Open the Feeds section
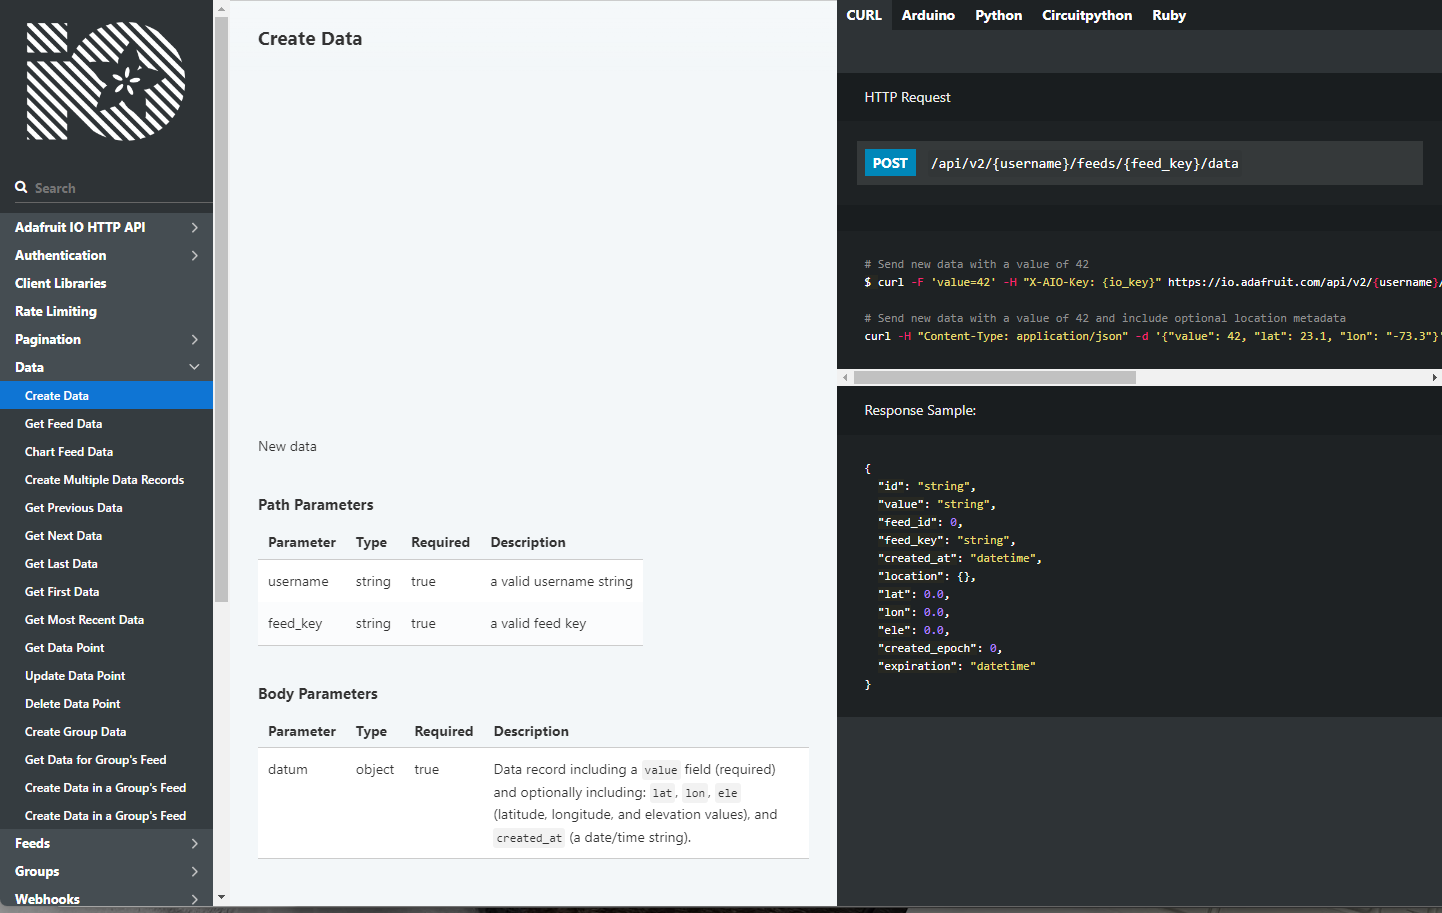Viewport: 1442px width, 913px height. point(33,843)
